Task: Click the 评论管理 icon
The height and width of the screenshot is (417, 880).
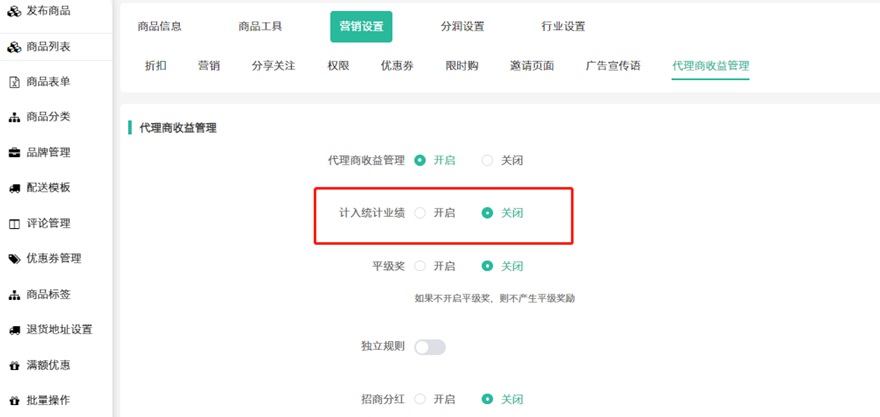Action: [14, 223]
